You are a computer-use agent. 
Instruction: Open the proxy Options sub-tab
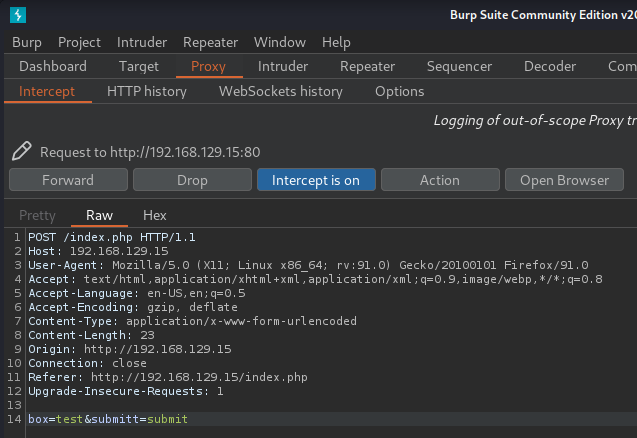click(x=399, y=91)
